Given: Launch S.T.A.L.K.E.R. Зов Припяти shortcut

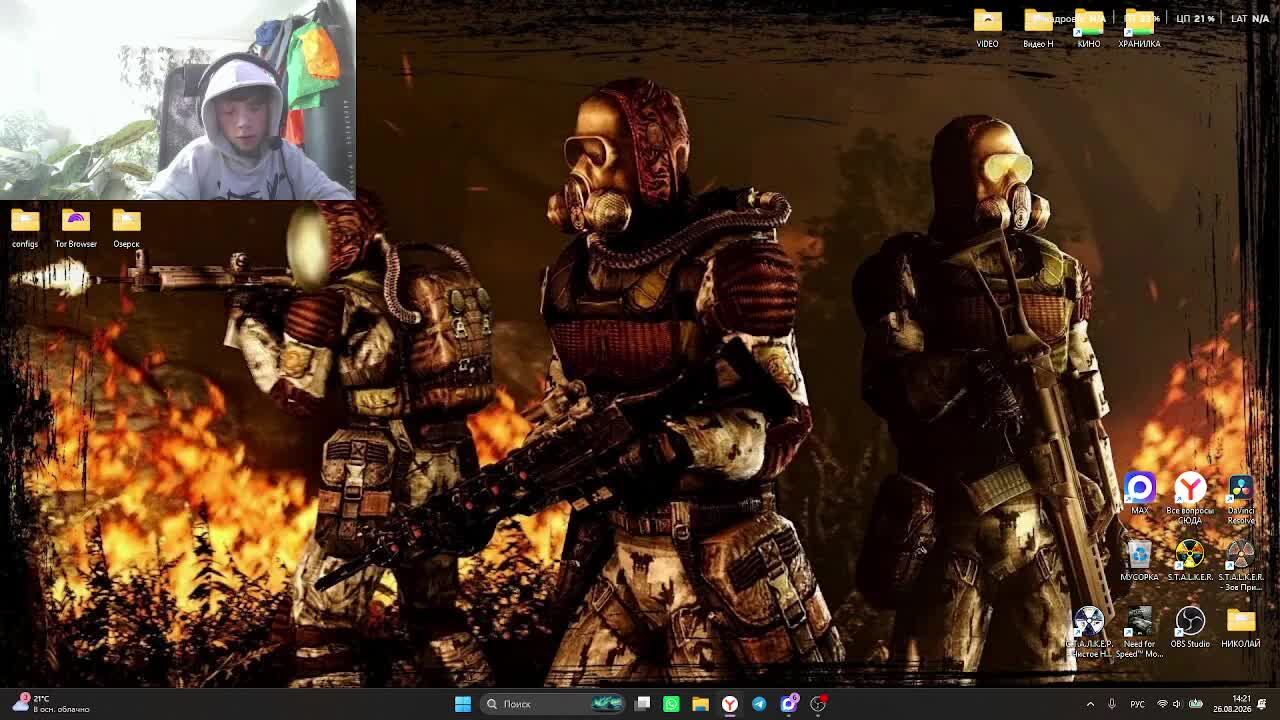Looking at the screenshot, I should coord(1241,565).
